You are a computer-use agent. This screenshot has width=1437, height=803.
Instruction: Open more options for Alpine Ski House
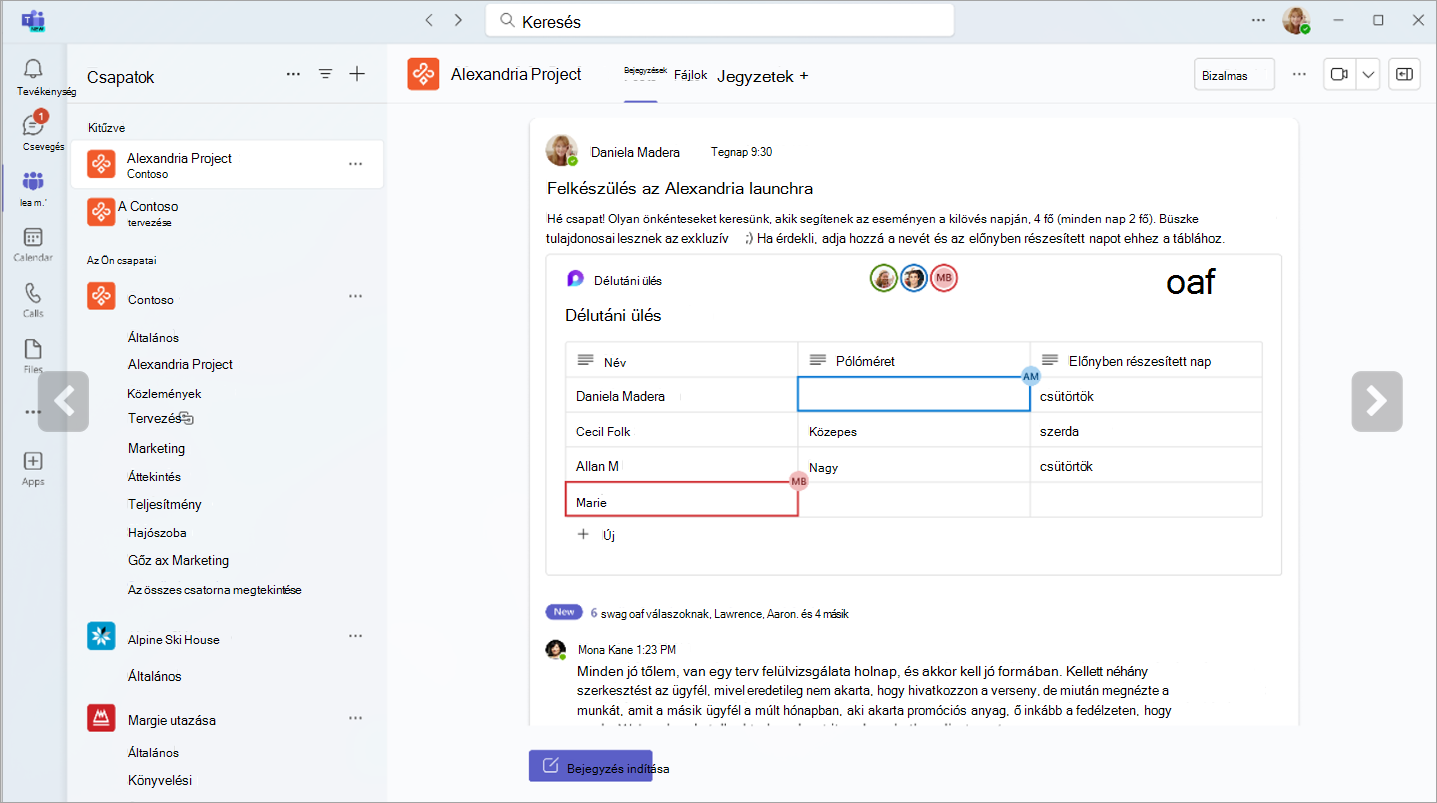click(355, 636)
